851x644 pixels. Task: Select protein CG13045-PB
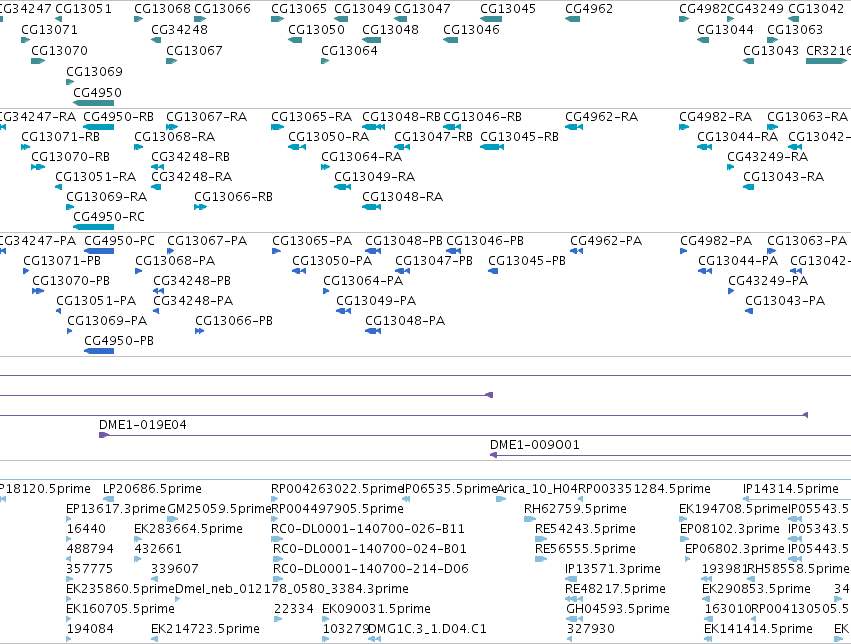[527, 261]
